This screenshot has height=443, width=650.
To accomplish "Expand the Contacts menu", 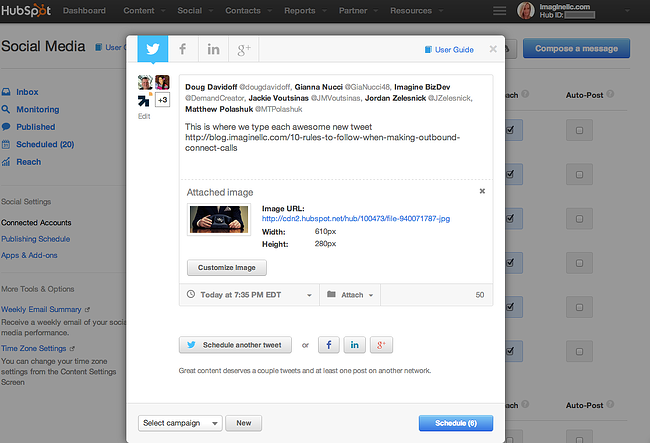I will [248, 11].
